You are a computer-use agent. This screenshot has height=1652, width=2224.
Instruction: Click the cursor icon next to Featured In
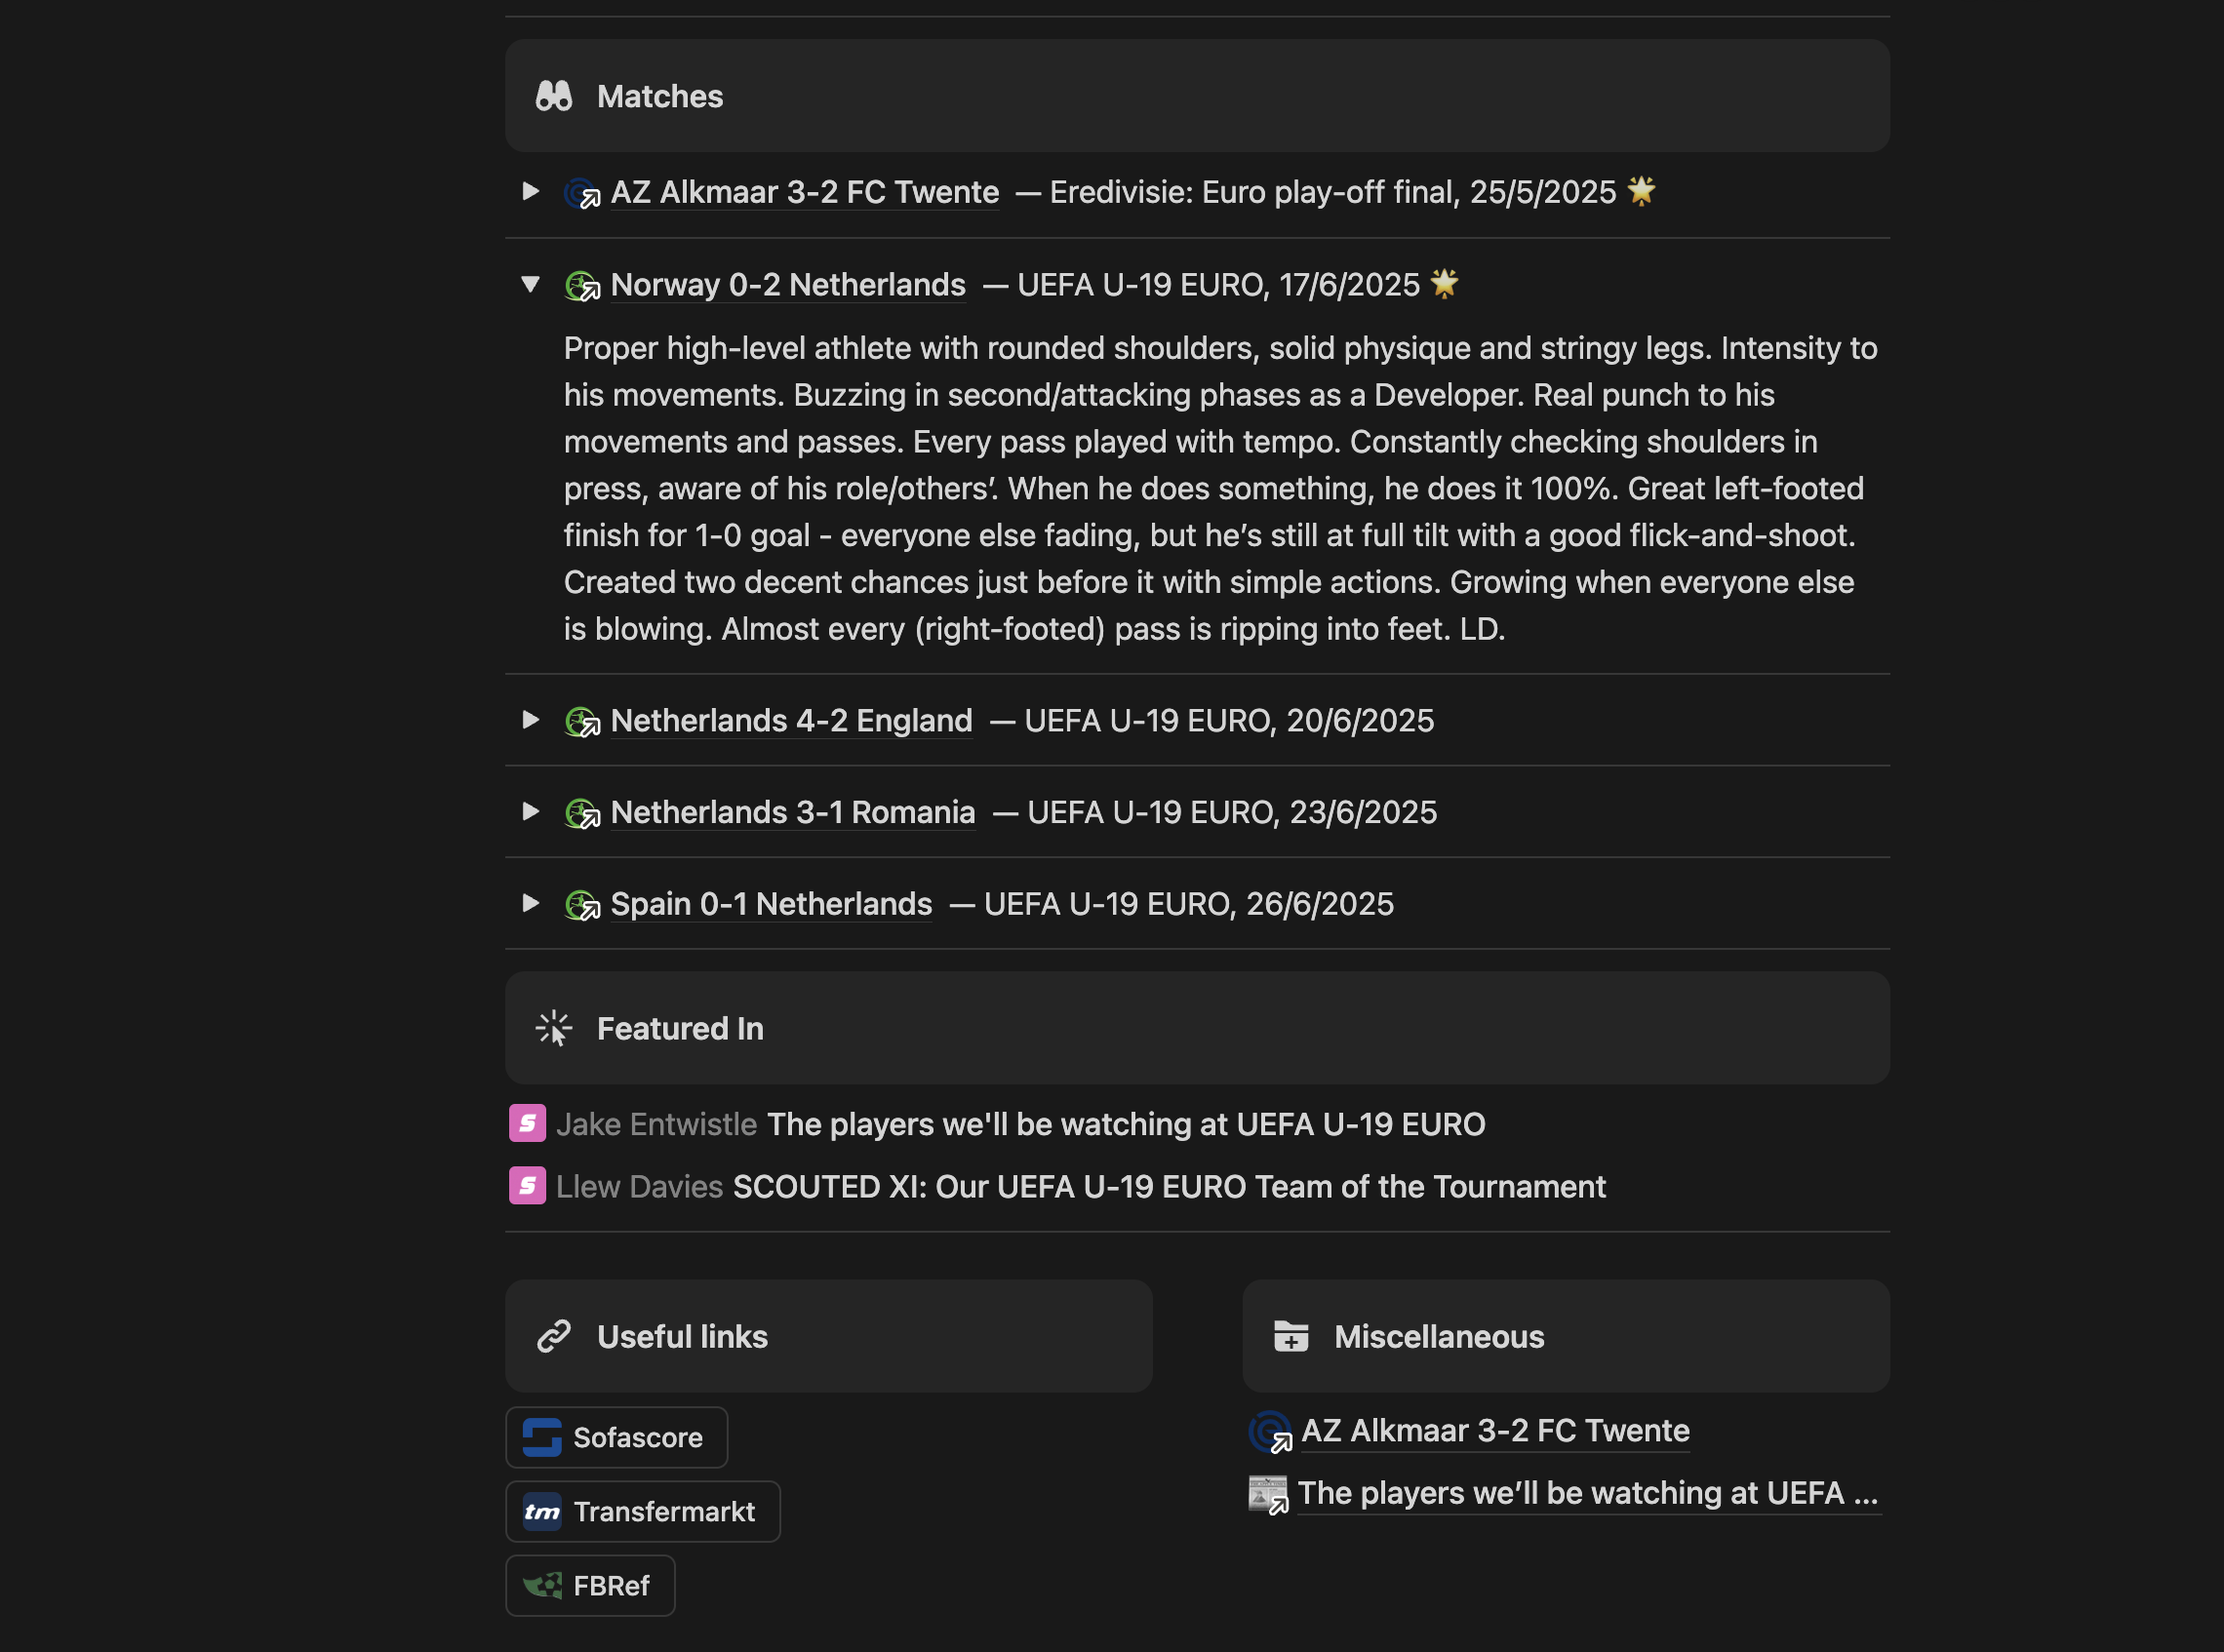[x=553, y=1027]
